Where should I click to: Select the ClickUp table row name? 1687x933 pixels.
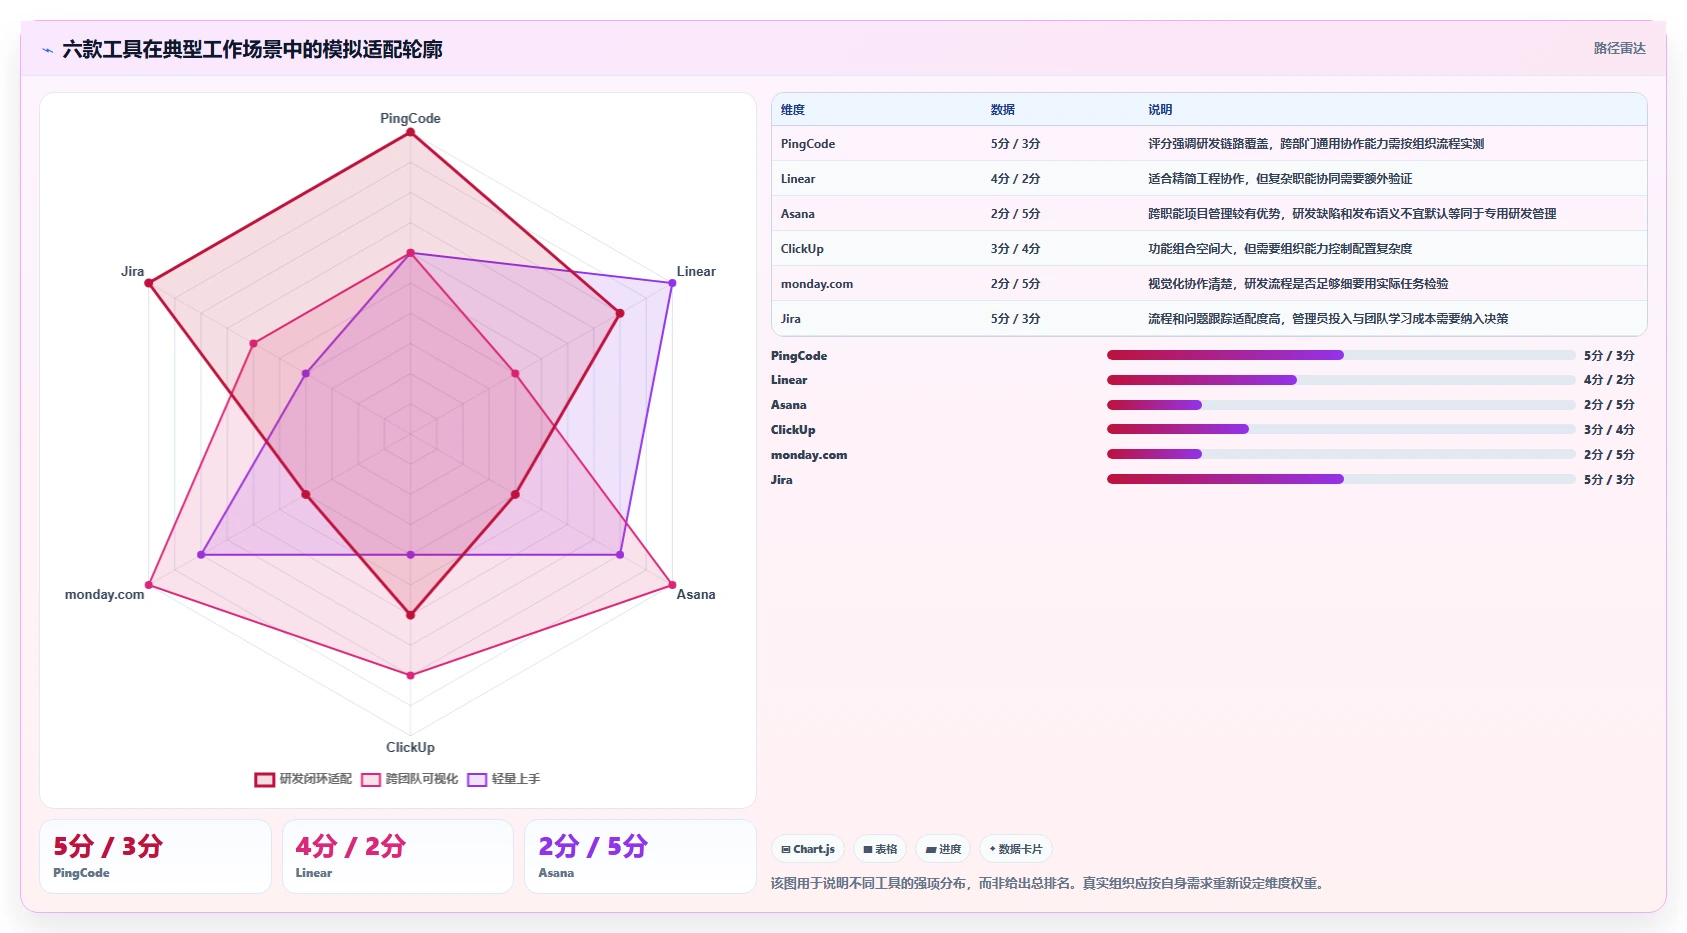[x=802, y=249]
